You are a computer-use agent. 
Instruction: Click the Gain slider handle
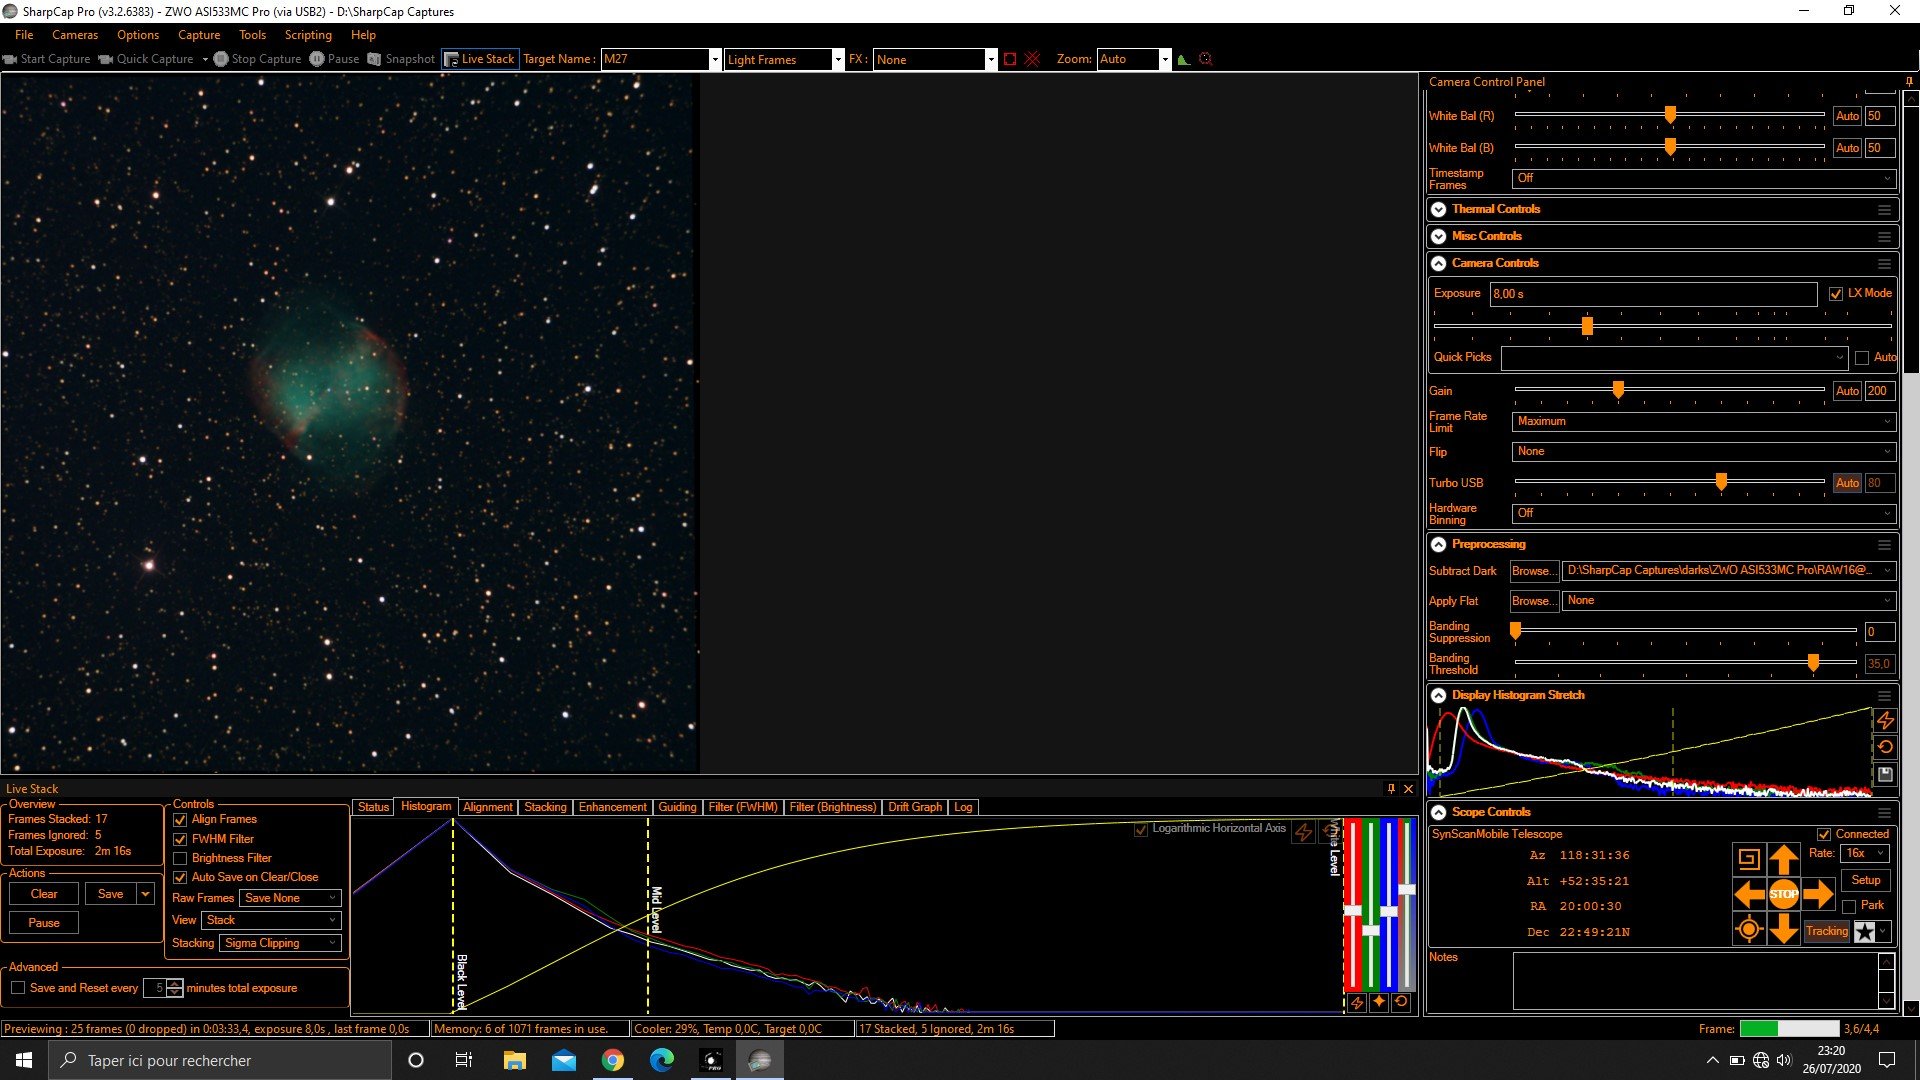point(1618,390)
